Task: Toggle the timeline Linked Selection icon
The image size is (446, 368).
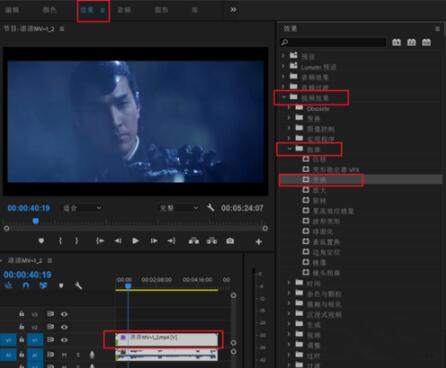Action: (x=43, y=285)
